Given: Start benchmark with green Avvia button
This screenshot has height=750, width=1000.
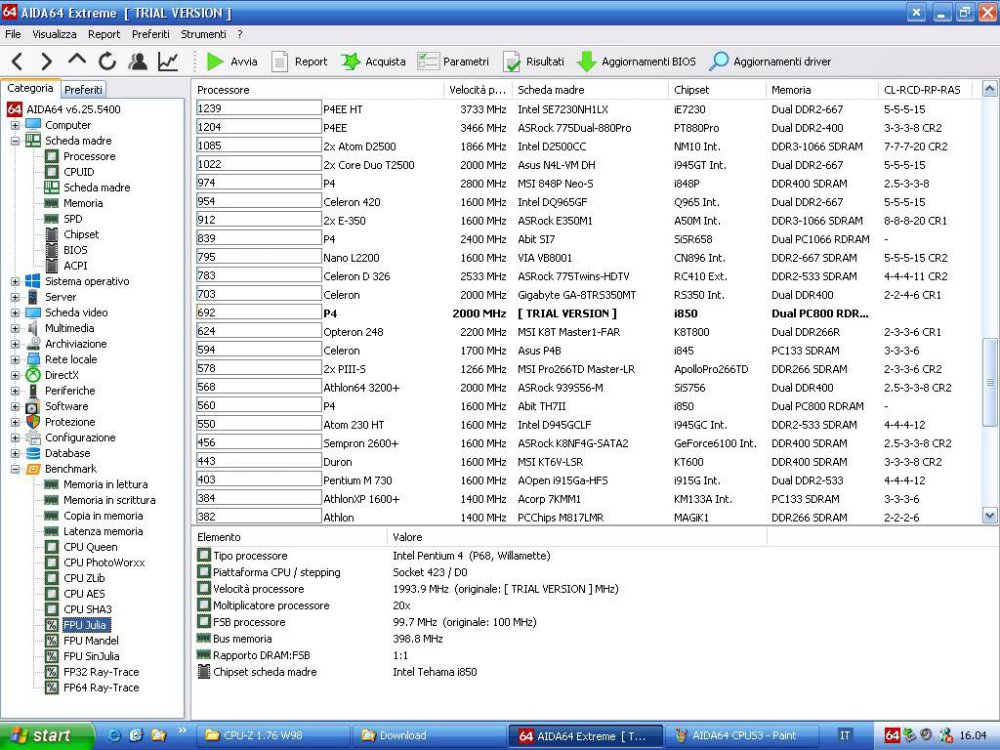Looking at the screenshot, I should 231,62.
